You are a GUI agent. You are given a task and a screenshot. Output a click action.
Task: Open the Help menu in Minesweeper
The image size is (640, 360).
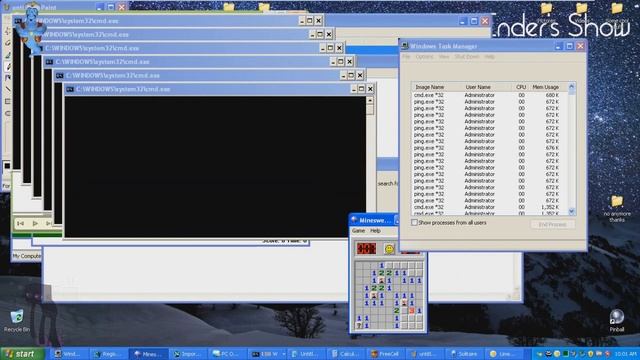[375, 231]
